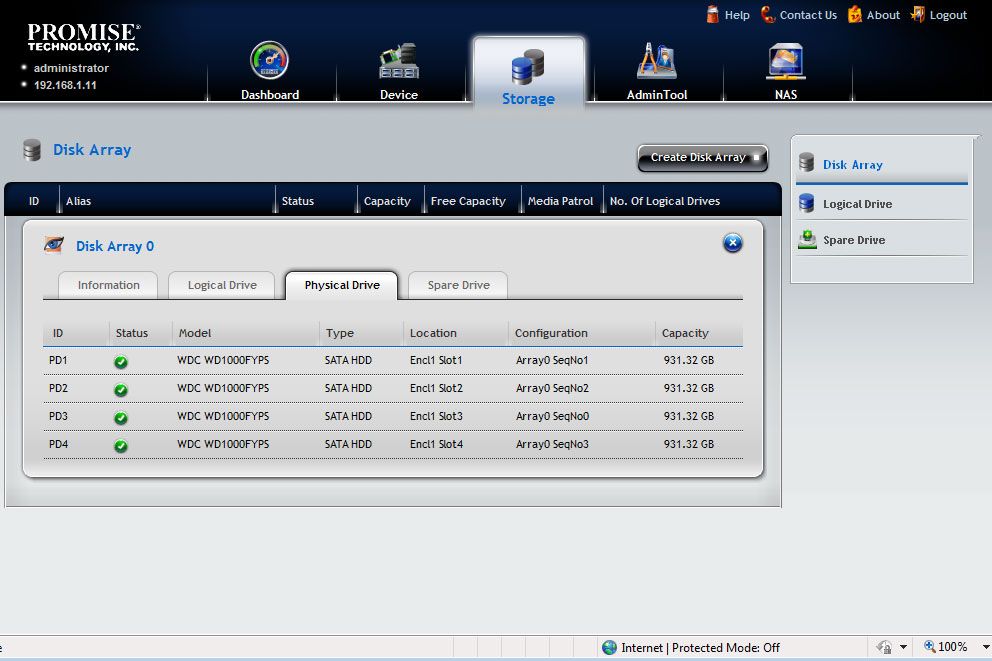Click the AdminTool menu label
The width and height of the screenshot is (992, 661).
(x=657, y=95)
